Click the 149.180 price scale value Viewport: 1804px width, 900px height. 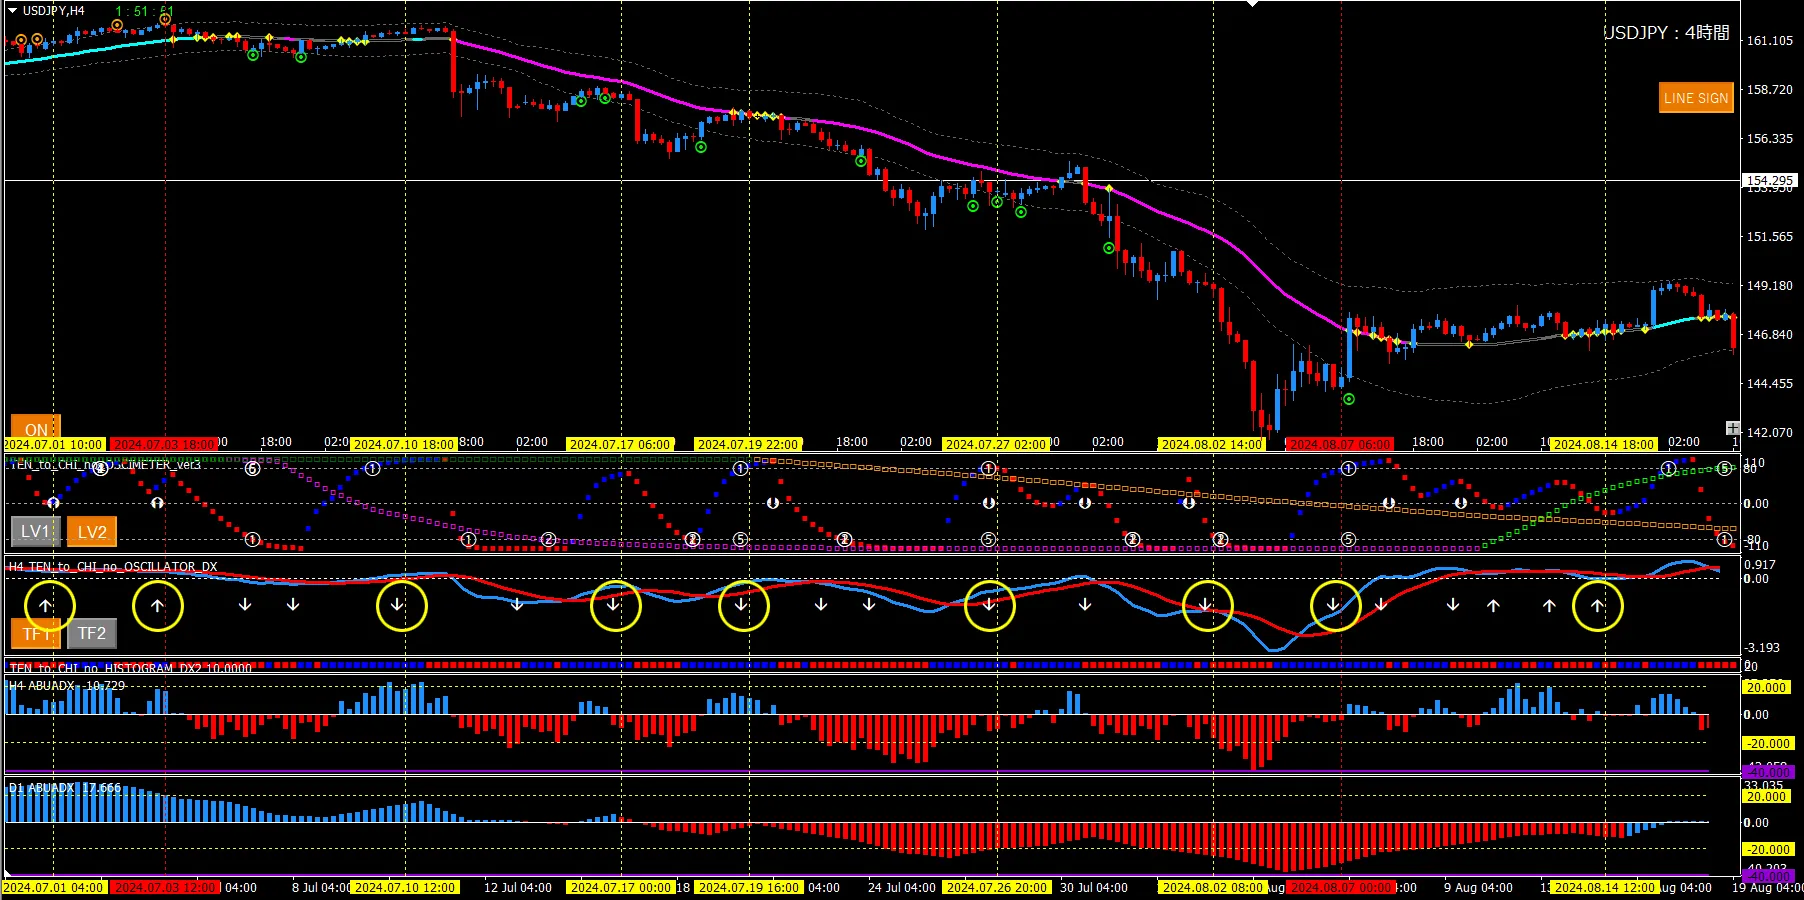1769,286
